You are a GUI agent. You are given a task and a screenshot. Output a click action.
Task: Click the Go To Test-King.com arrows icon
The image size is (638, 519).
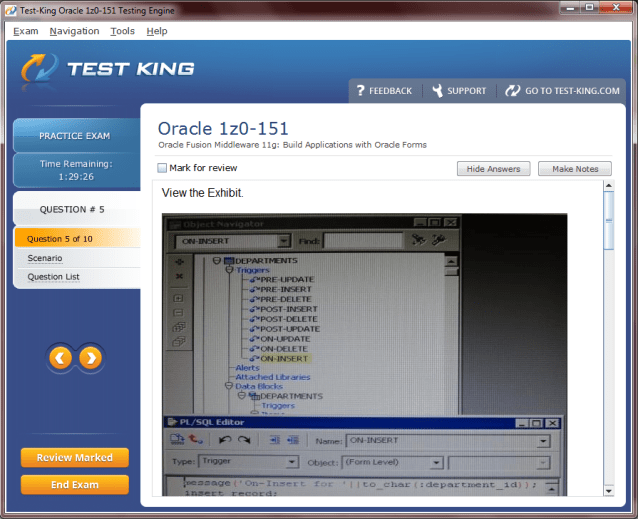point(513,91)
